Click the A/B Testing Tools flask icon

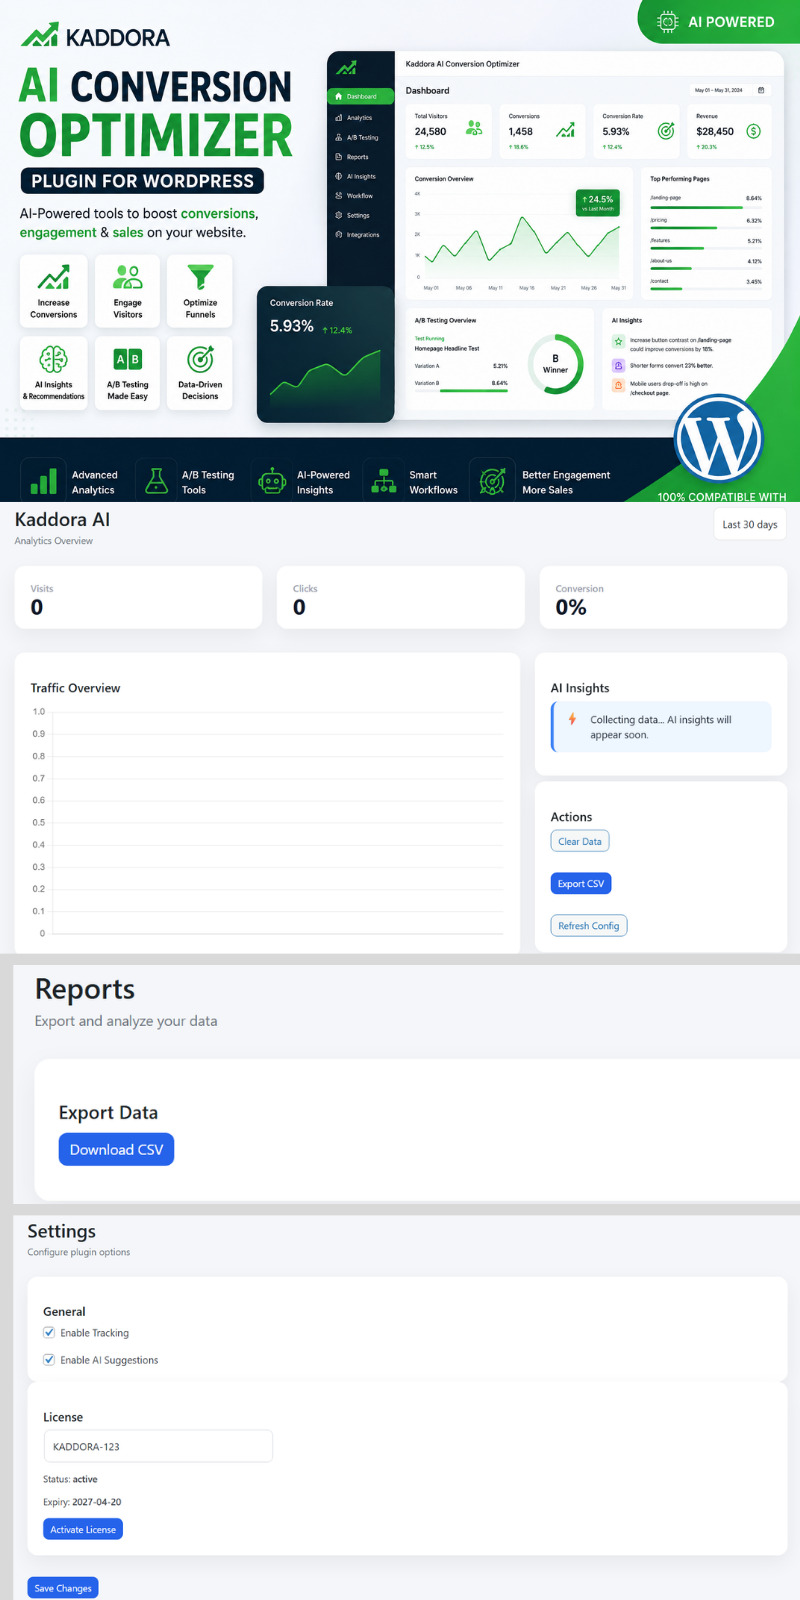click(x=156, y=481)
